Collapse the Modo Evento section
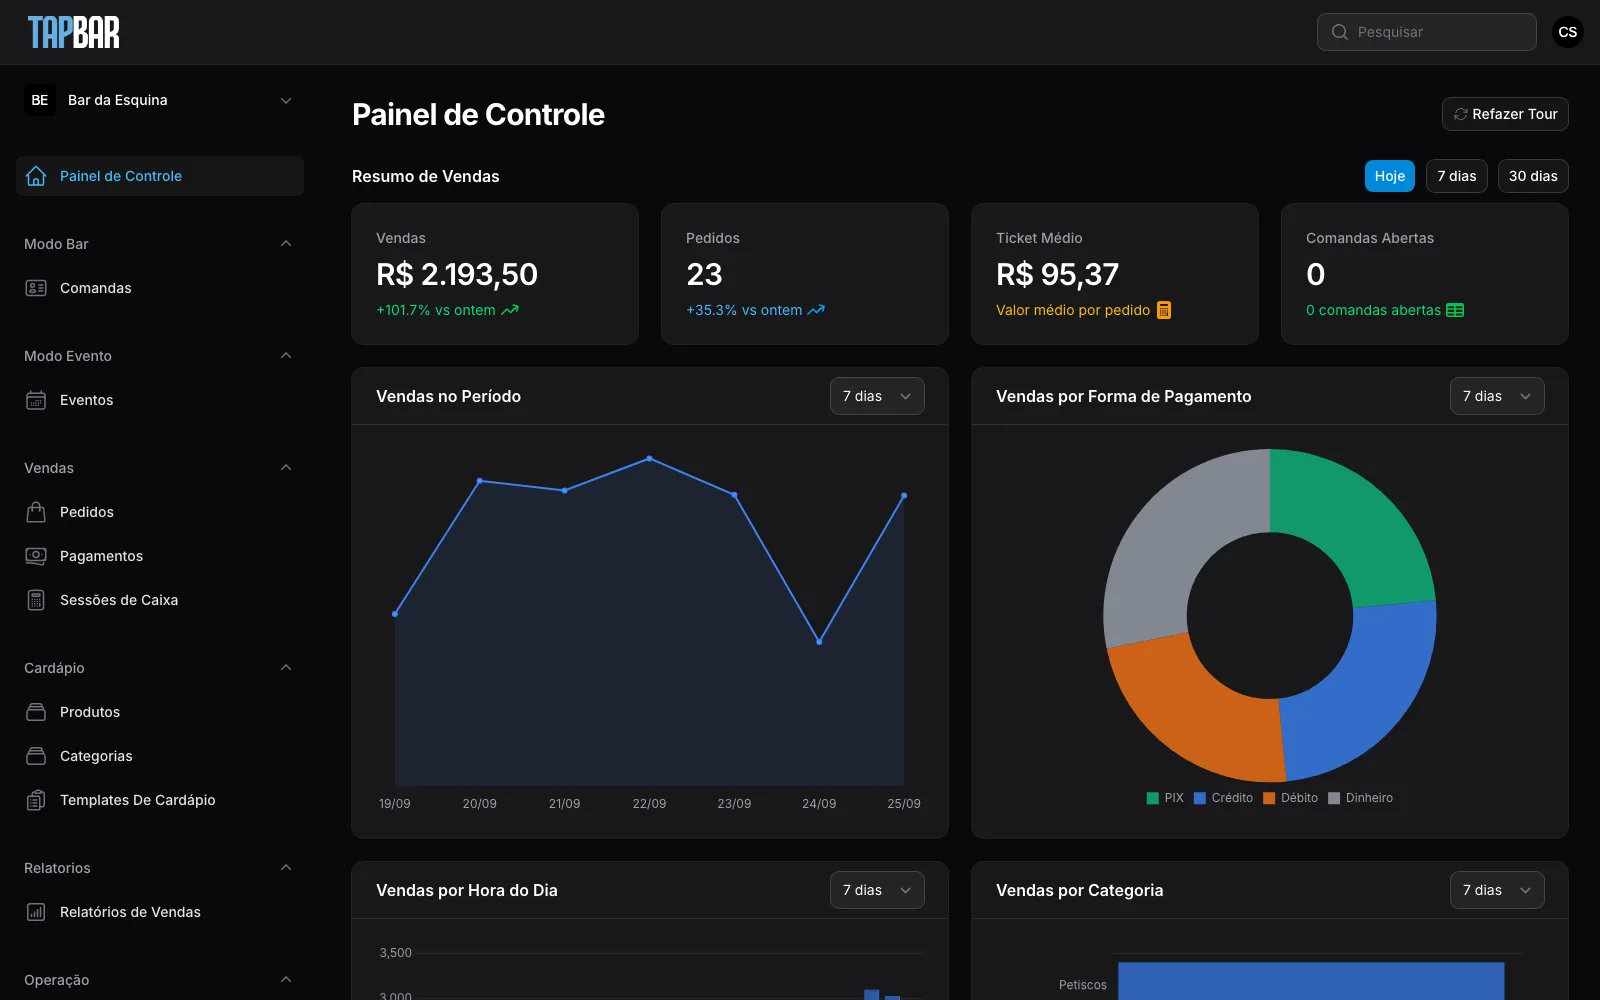The width and height of the screenshot is (1600, 1000). pos(286,356)
